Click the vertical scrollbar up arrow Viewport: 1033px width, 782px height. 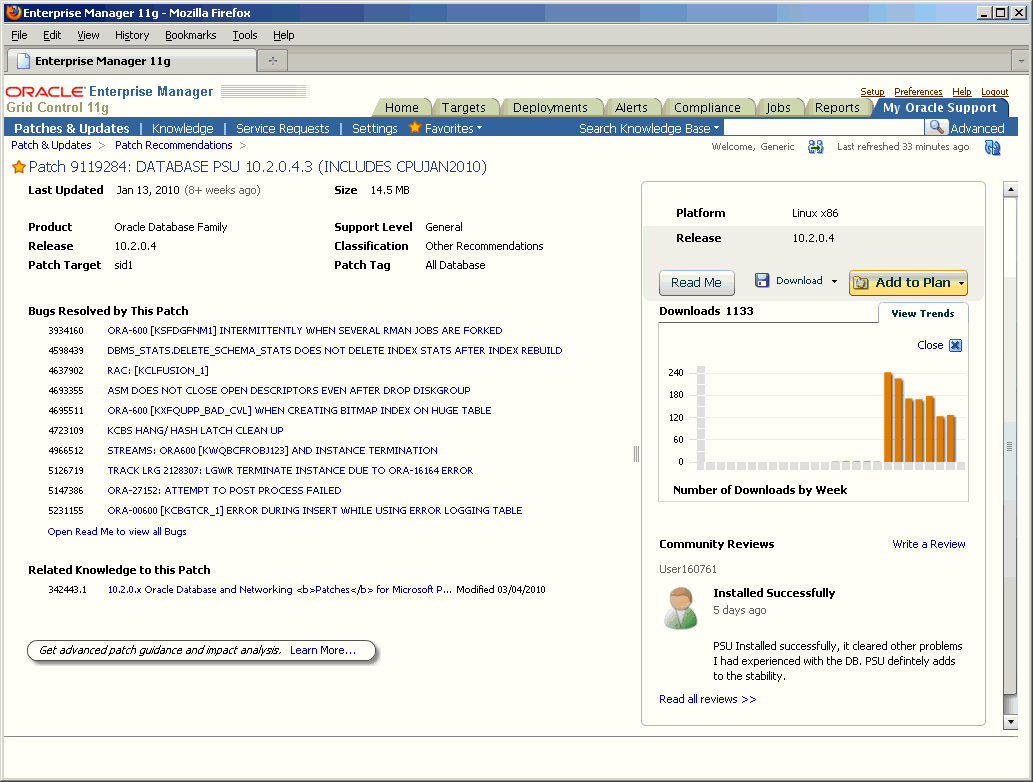point(1010,190)
